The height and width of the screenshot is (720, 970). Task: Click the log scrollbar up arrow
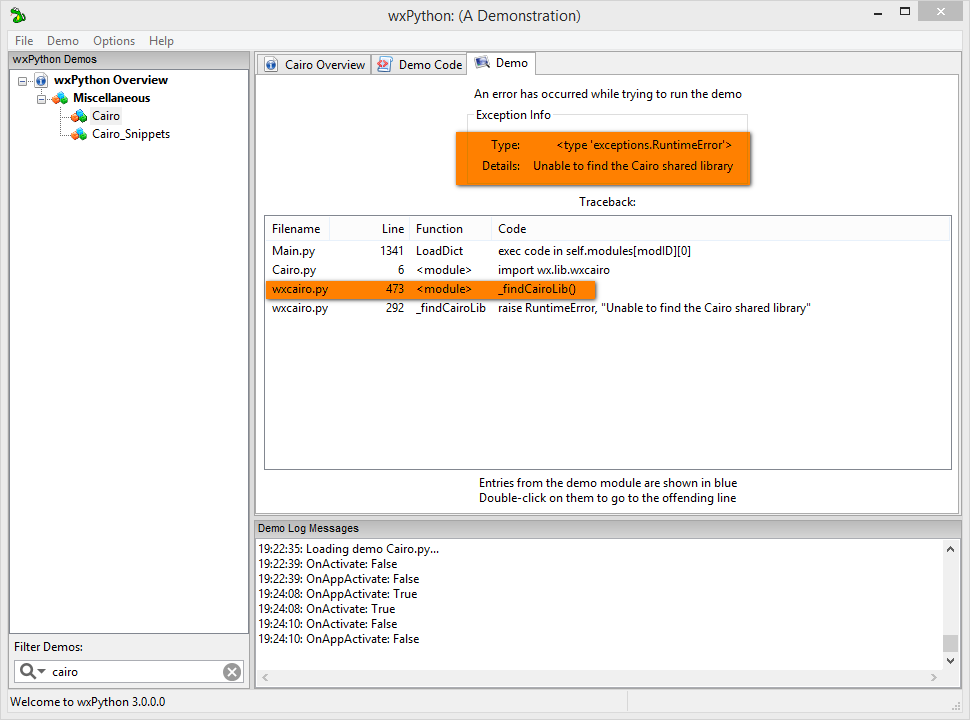pos(950,549)
